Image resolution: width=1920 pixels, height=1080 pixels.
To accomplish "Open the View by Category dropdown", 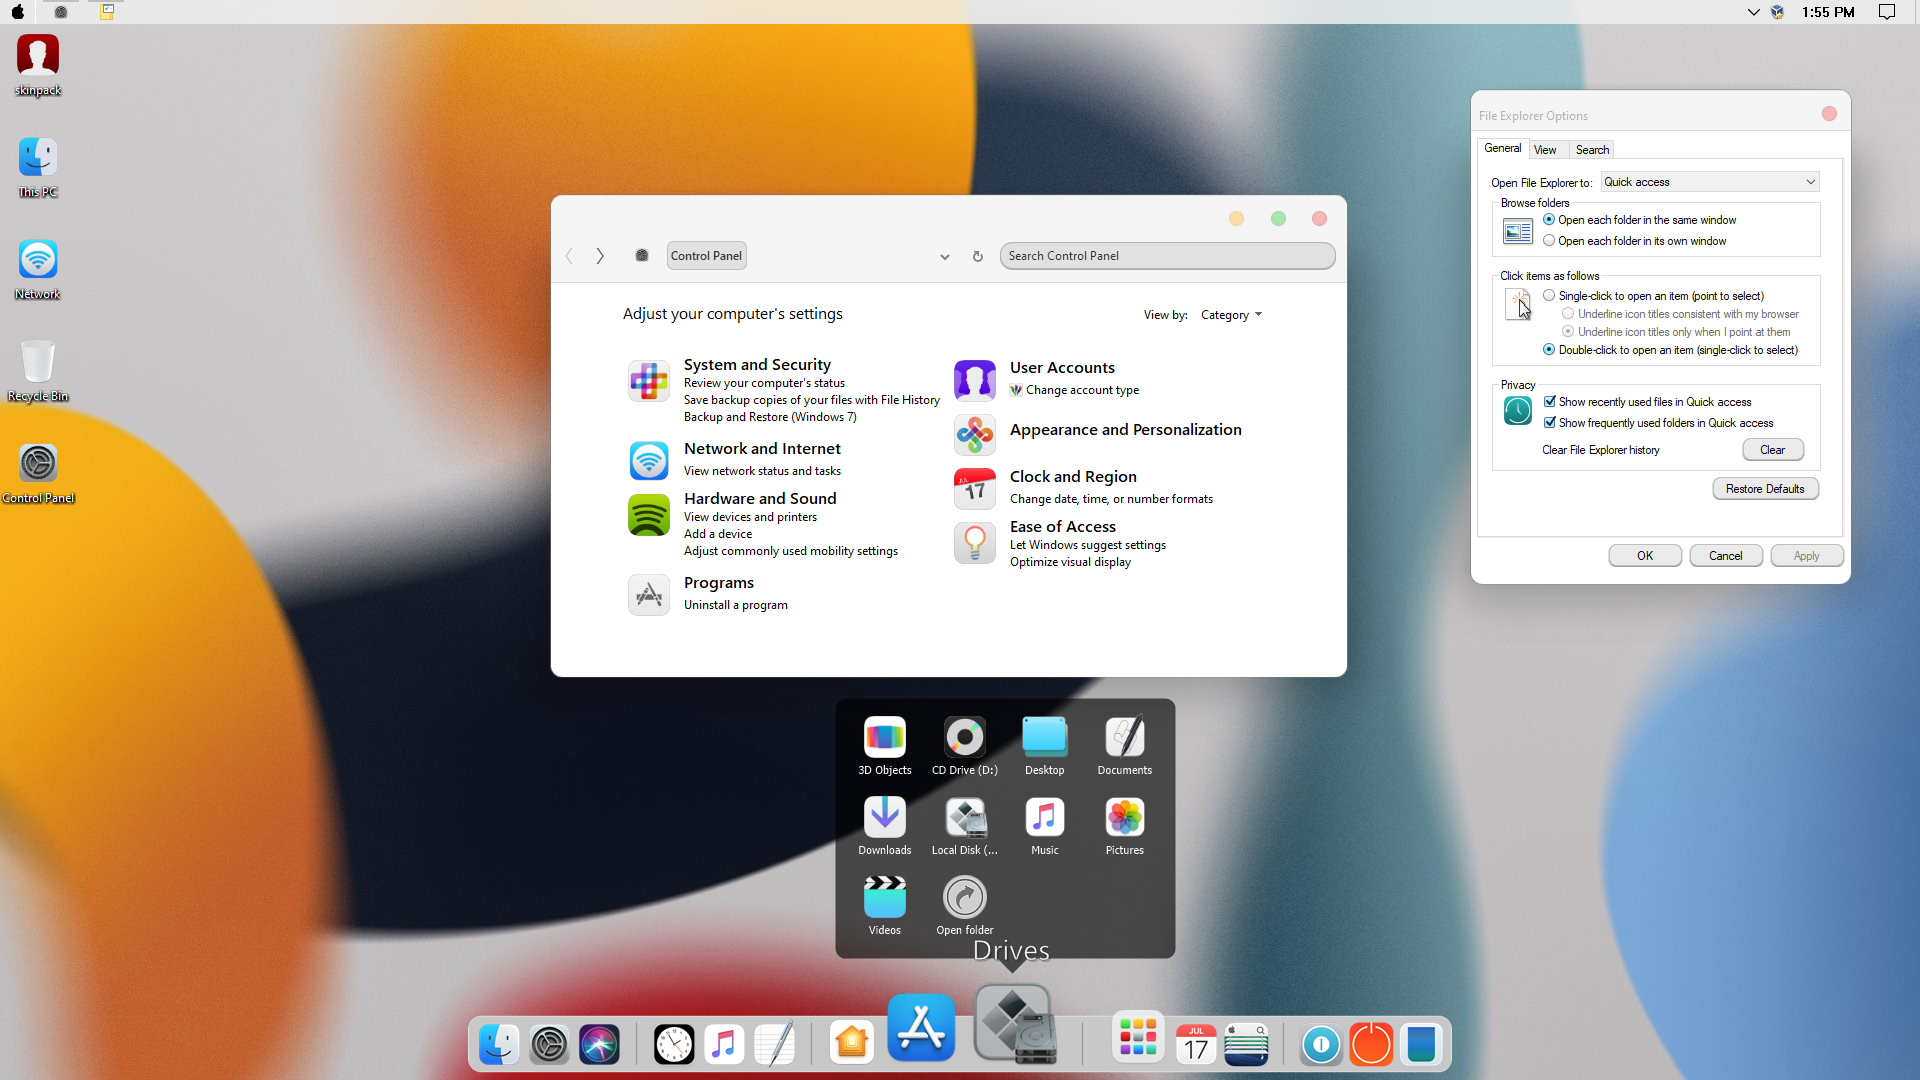I will pyautogui.click(x=1231, y=315).
